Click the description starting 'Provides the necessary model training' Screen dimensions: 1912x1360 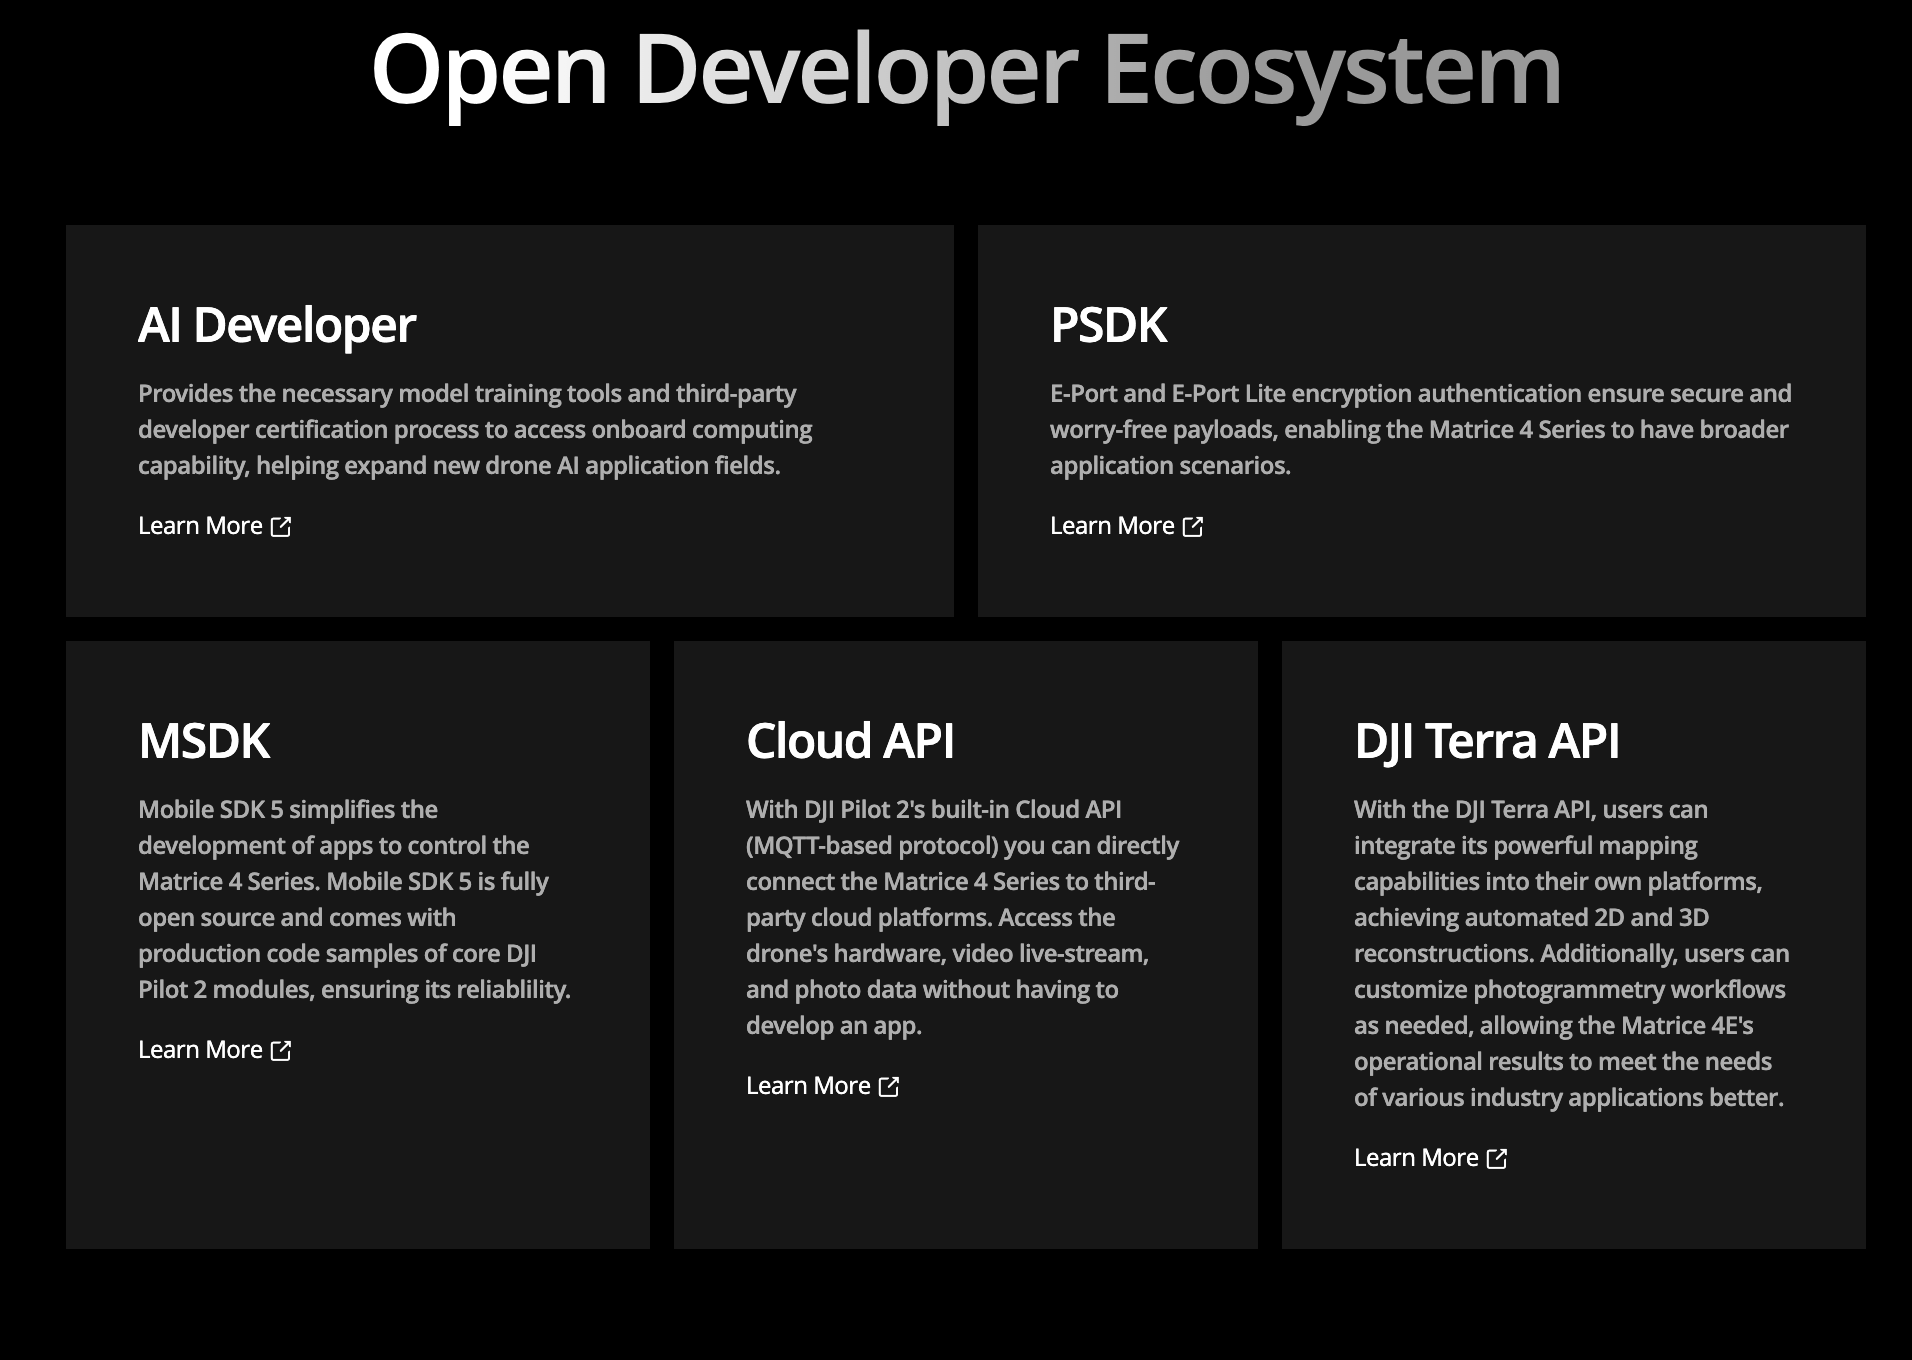(x=475, y=430)
